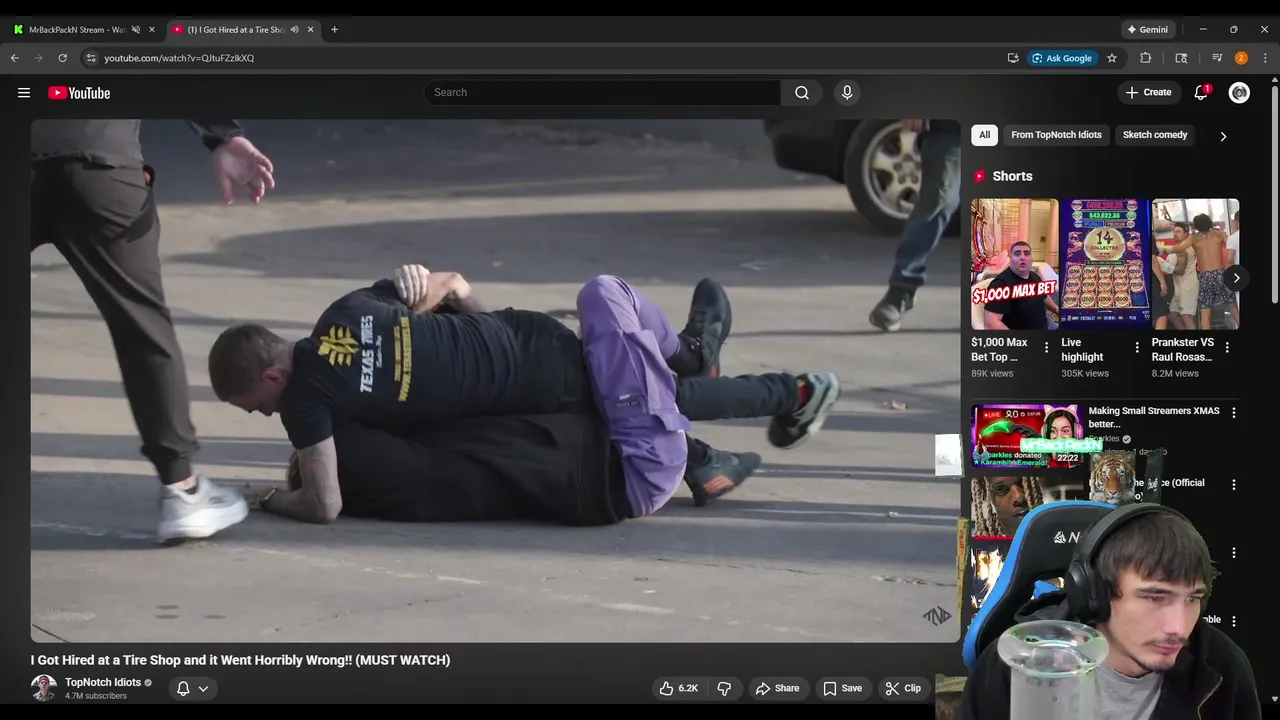Open the Live highlight Short thumbnail
This screenshot has height=720, width=1280.
[x=1105, y=264]
